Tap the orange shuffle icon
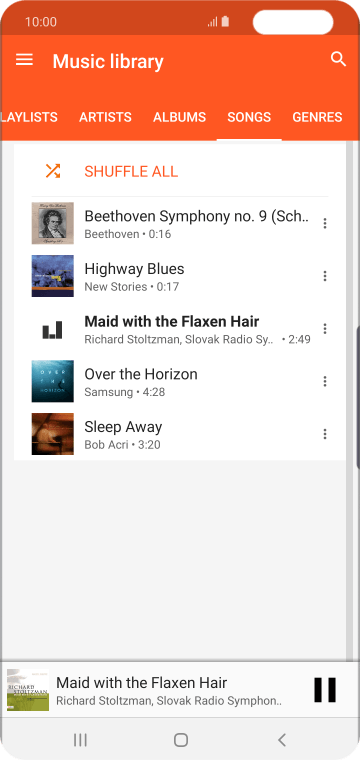360x760 pixels. [53, 171]
